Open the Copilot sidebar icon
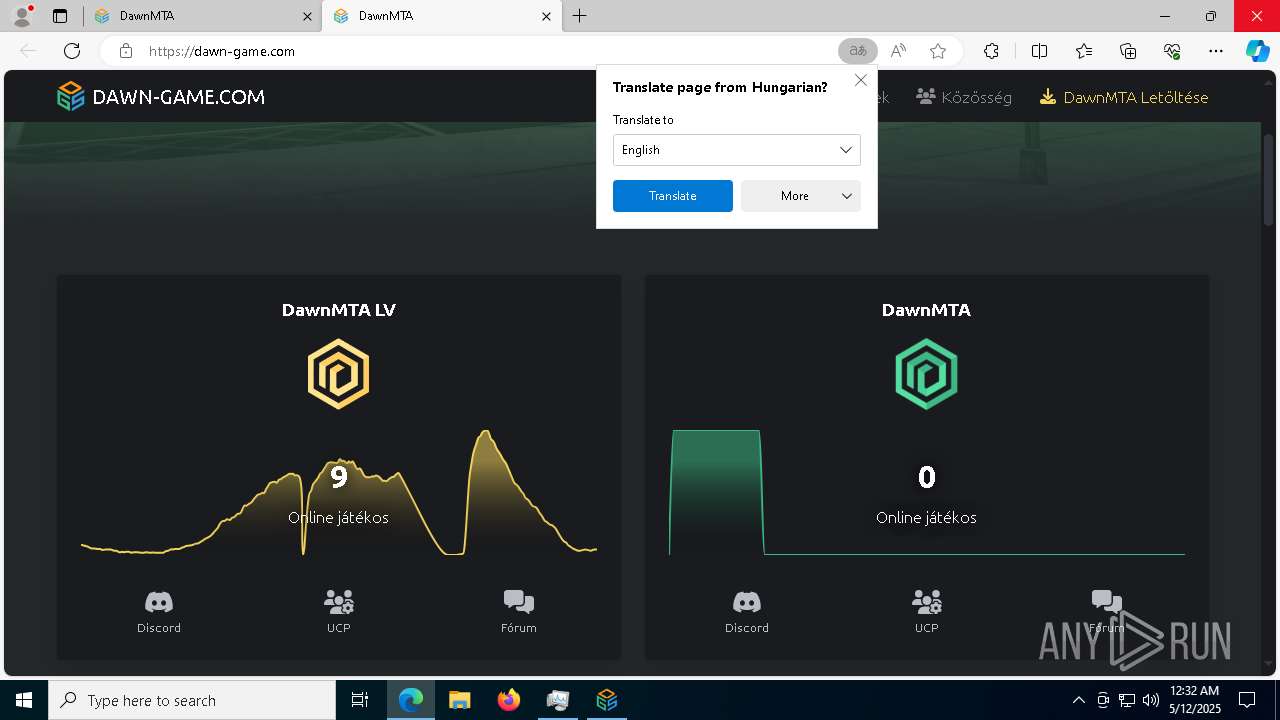Screen dimensions: 1280x720 tap(1258, 51)
